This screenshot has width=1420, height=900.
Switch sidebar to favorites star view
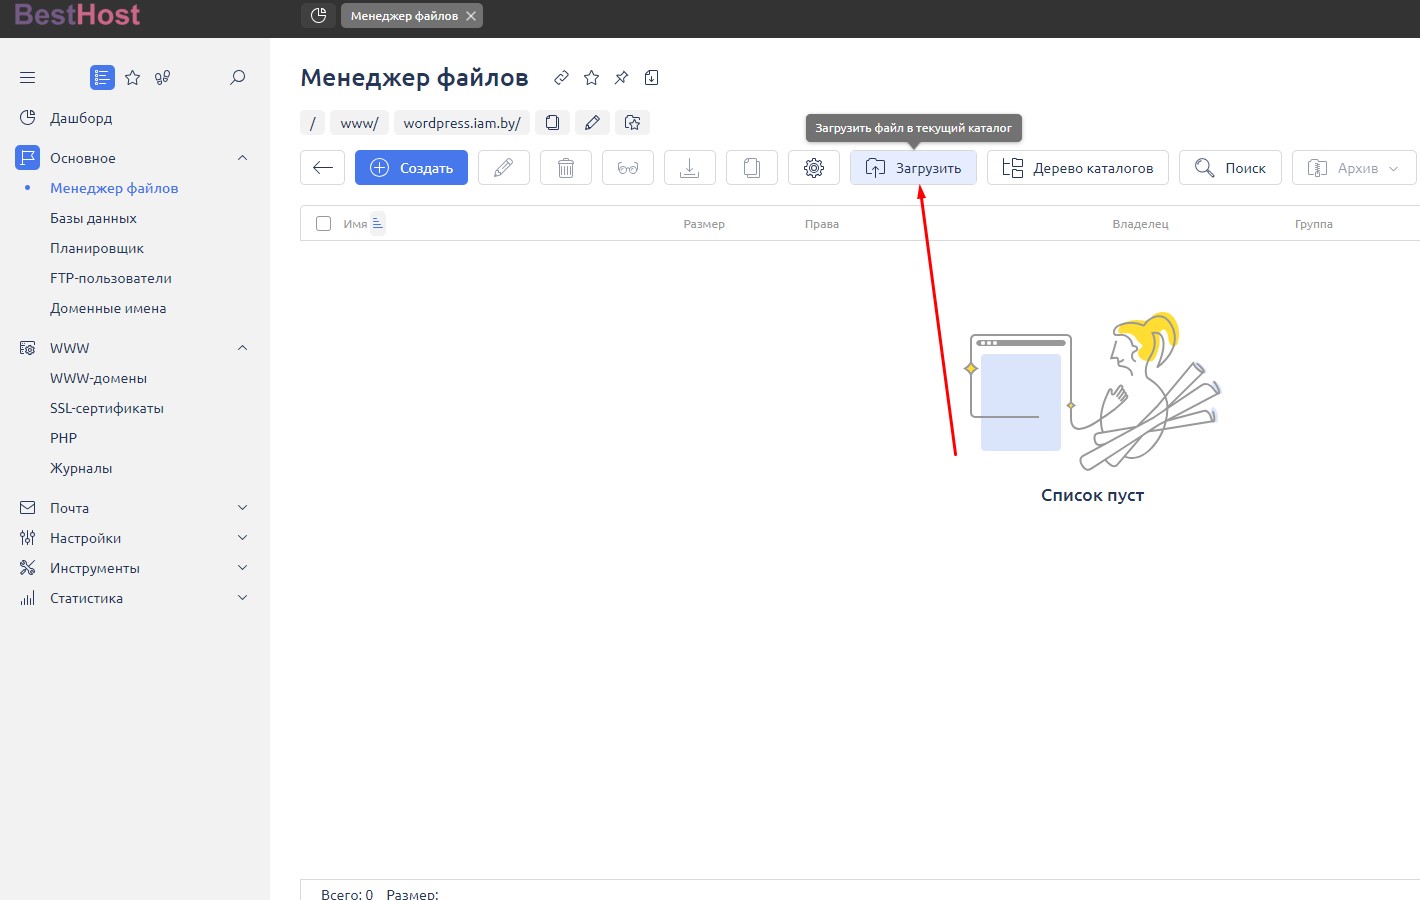132,77
